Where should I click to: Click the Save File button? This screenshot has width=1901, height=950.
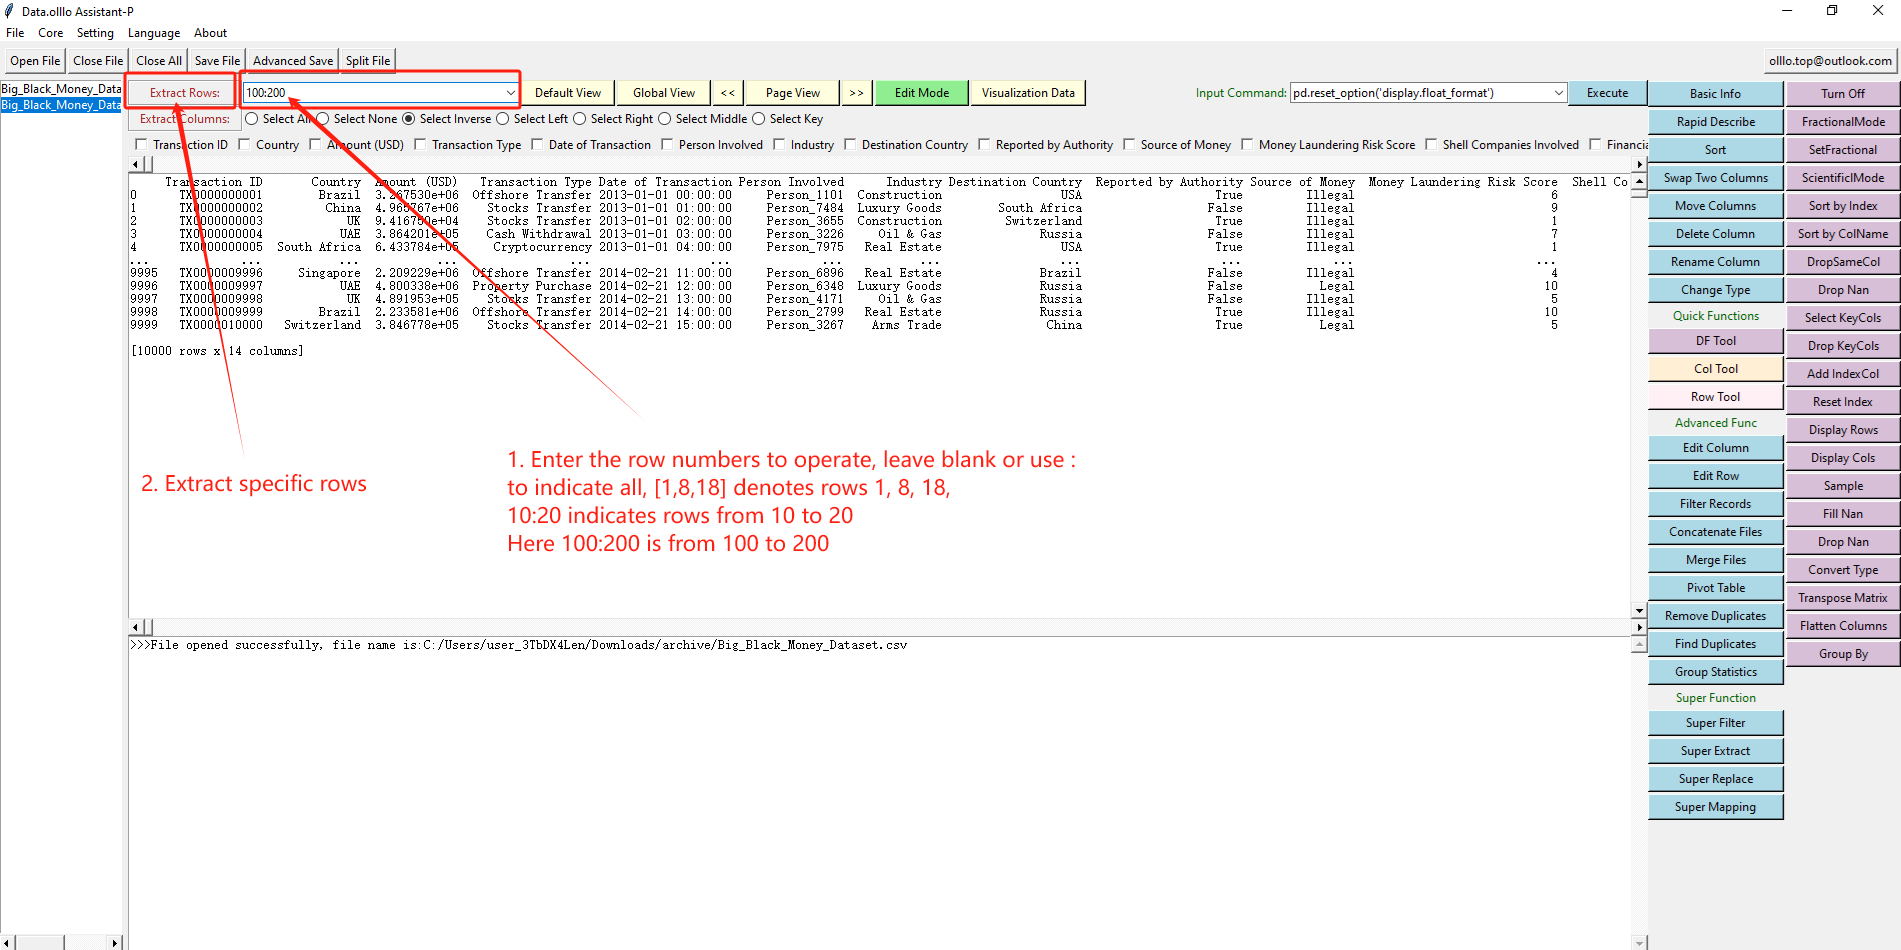click(217, 61)
